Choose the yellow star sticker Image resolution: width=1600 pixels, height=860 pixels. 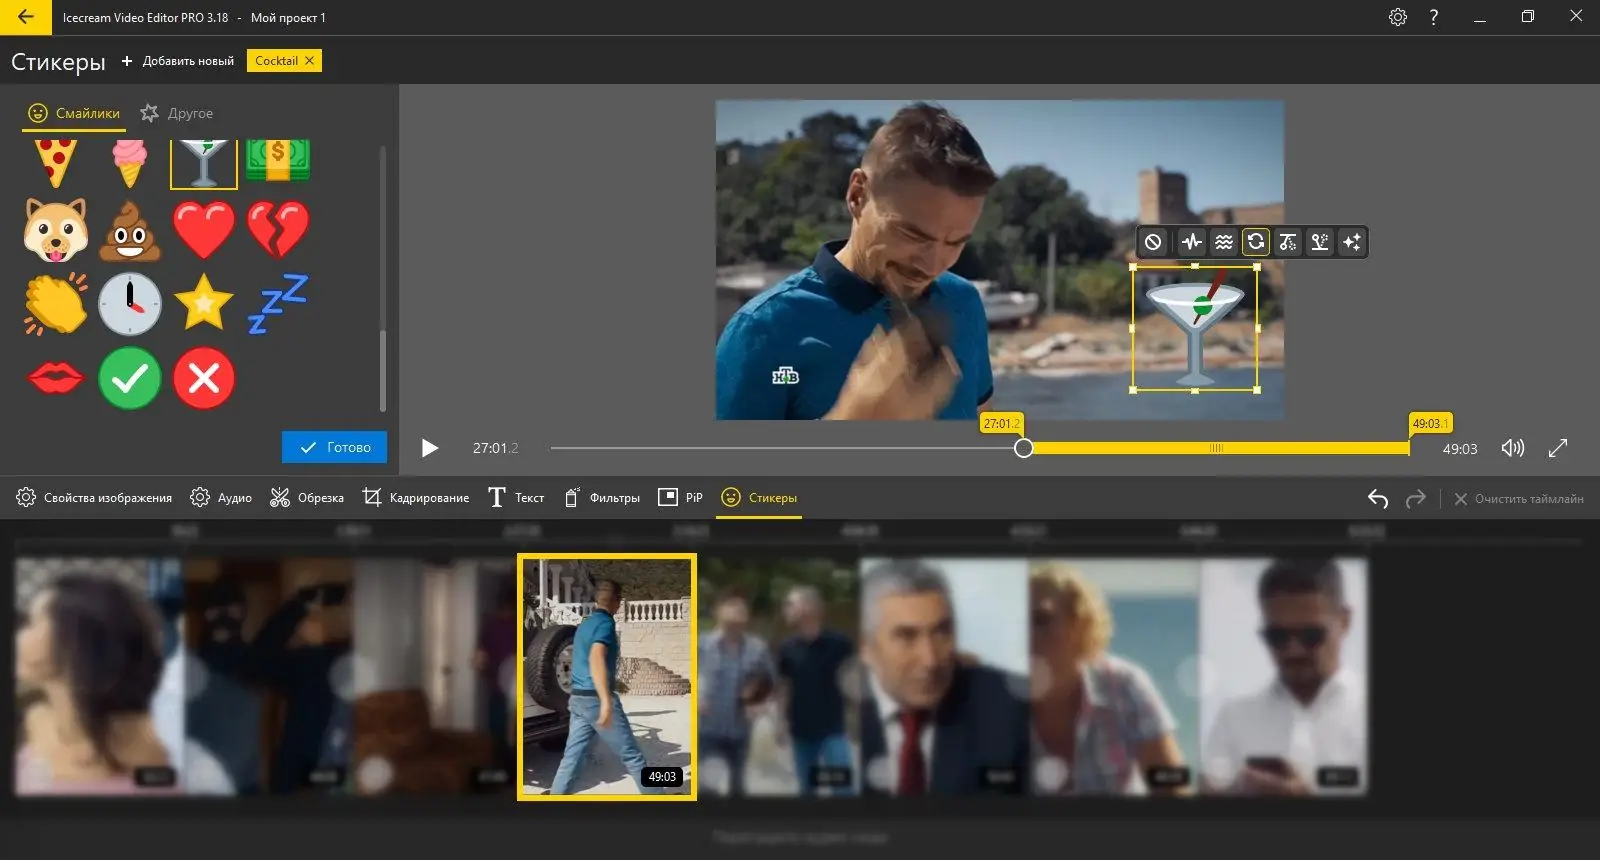pyautogui.click(x=204, y=302)
